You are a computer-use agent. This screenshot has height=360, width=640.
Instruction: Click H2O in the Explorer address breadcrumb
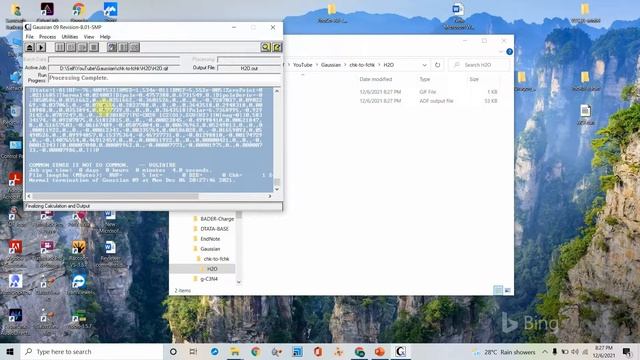(x=388, y=65)
